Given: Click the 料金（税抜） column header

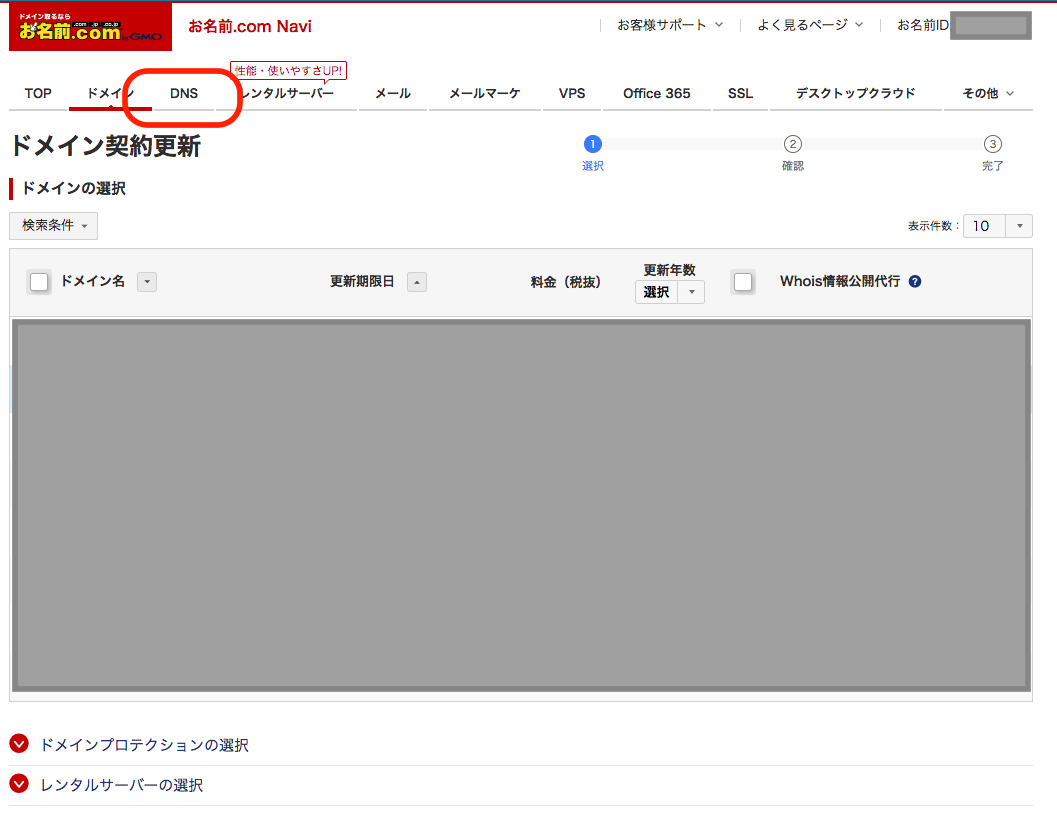Looking at the screenshot, I should pyautogui.click(x=565, y=282).
